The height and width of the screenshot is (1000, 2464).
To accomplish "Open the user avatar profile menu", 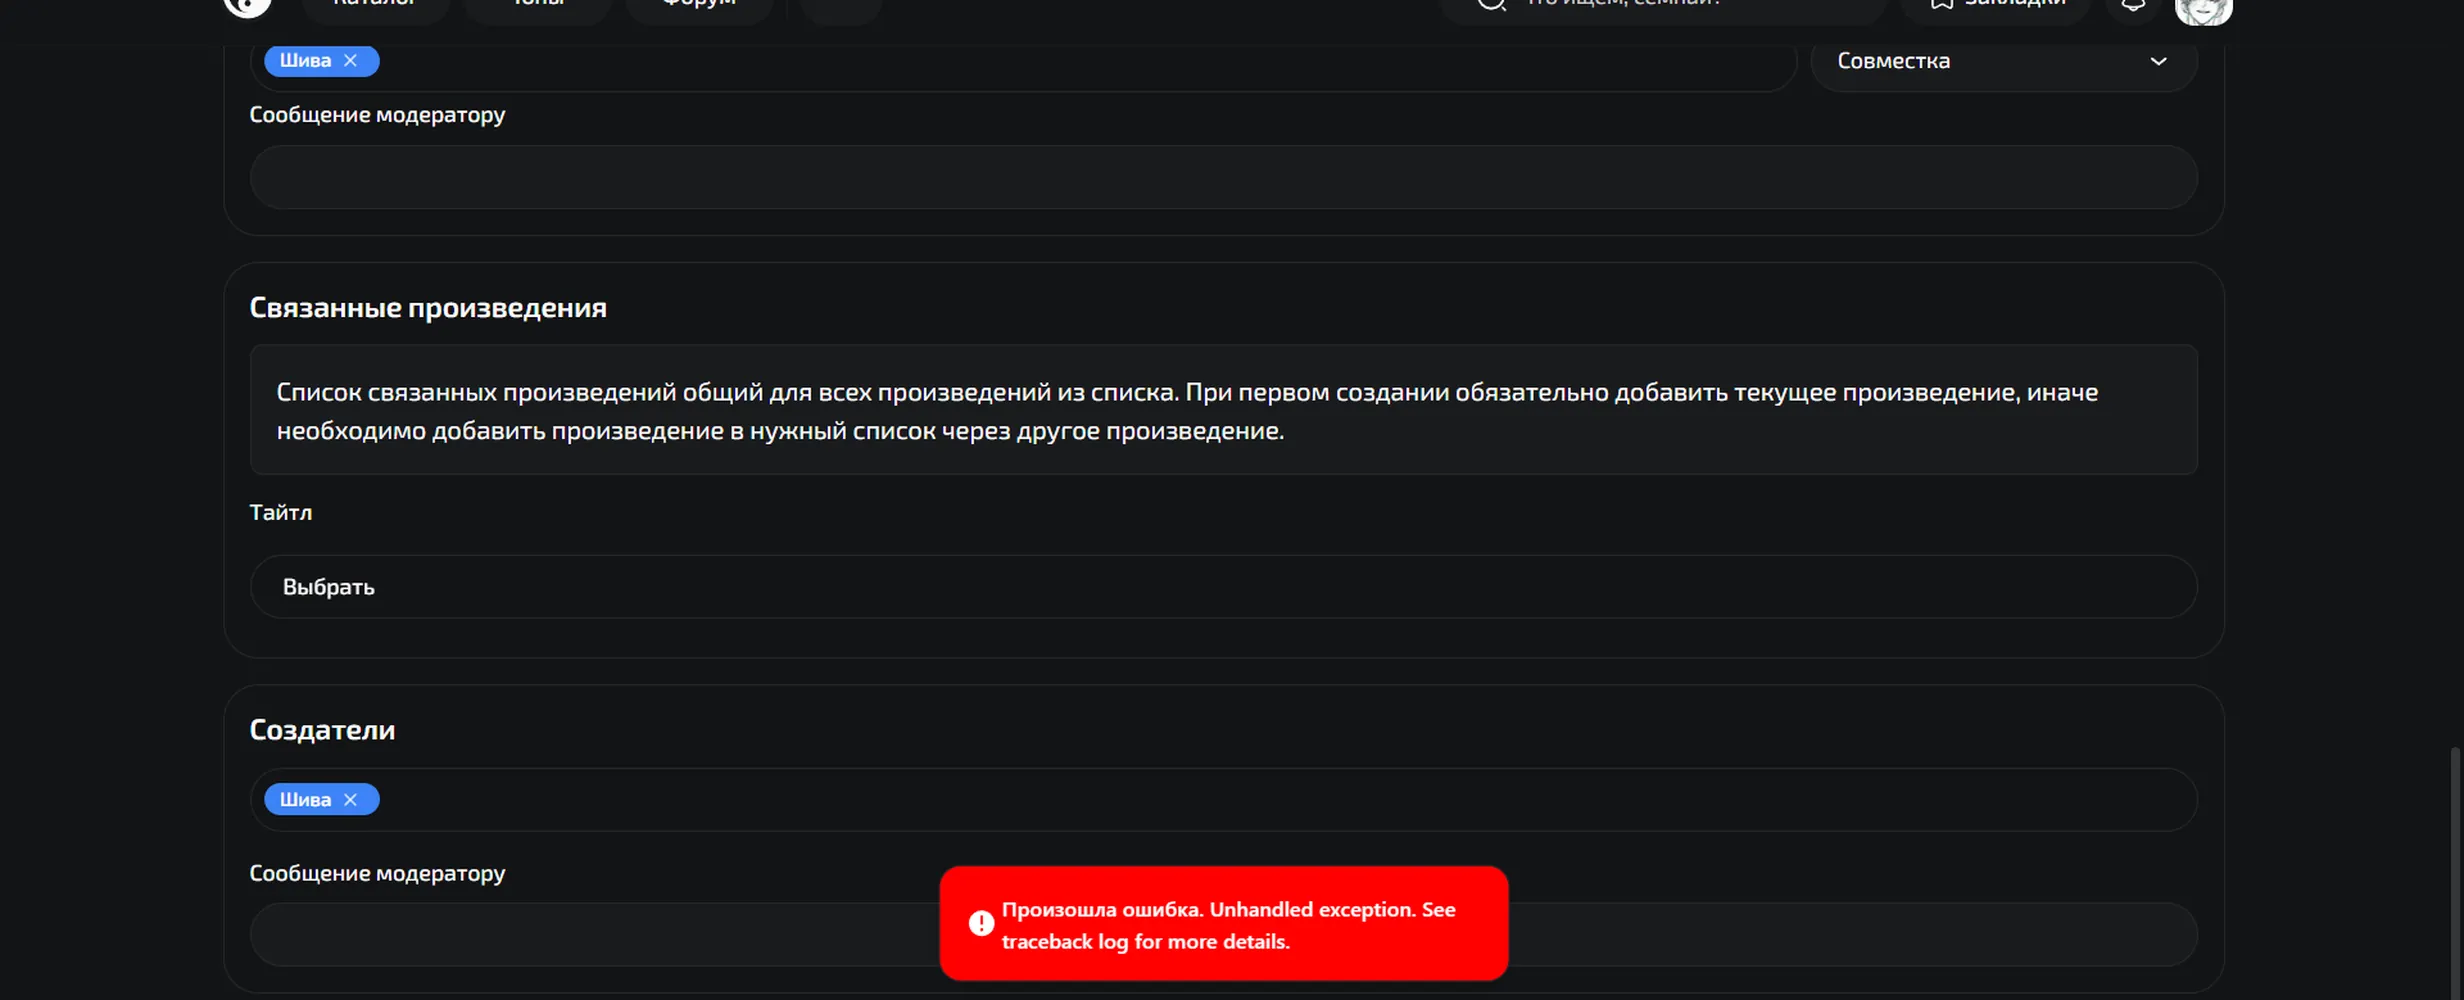I will [2203, 8].
